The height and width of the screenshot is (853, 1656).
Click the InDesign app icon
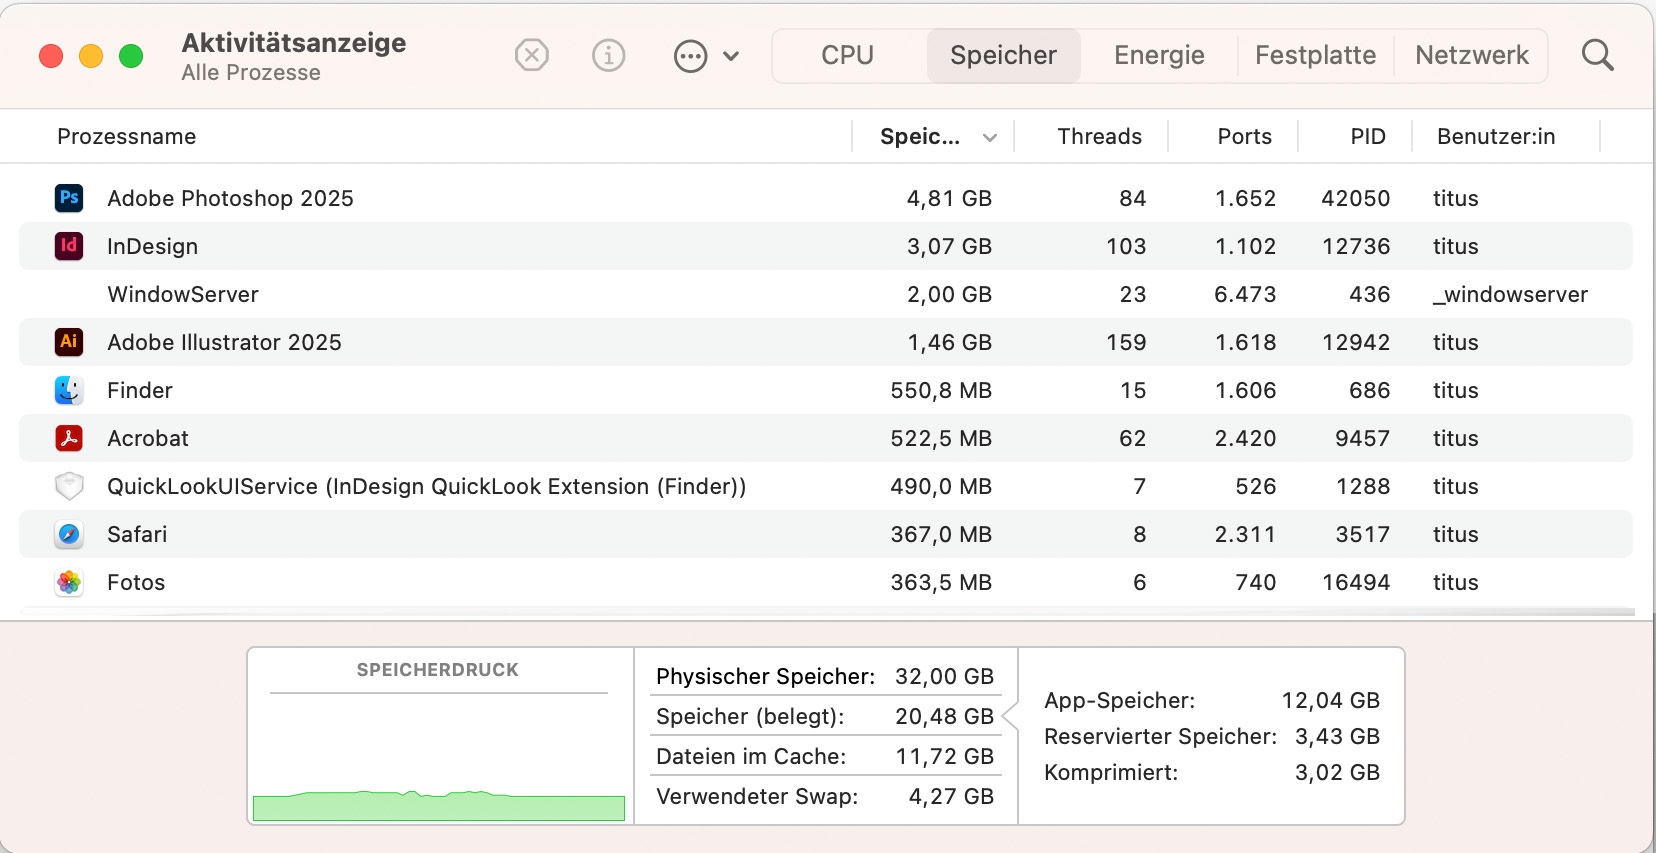[x=69, y=246]
